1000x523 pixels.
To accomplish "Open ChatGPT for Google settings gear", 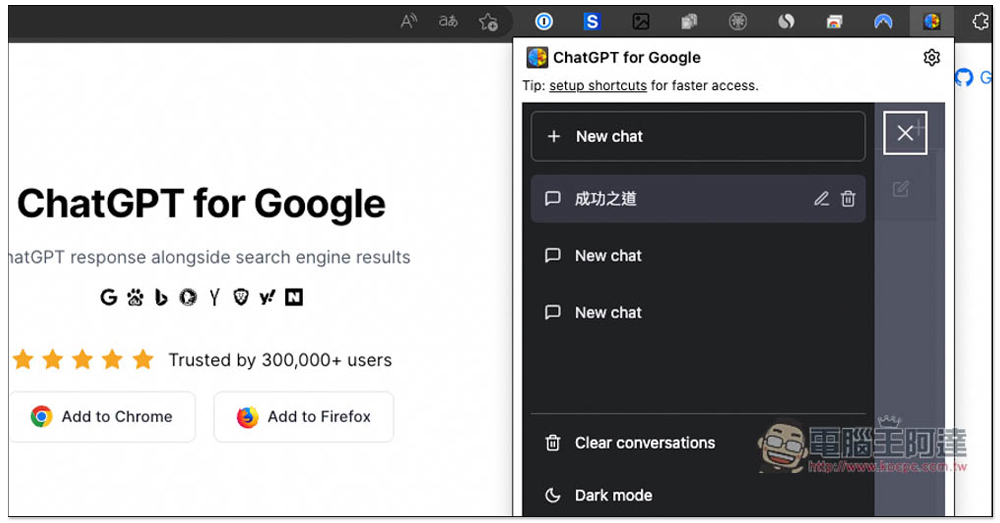I will click(x=931, y=57).
